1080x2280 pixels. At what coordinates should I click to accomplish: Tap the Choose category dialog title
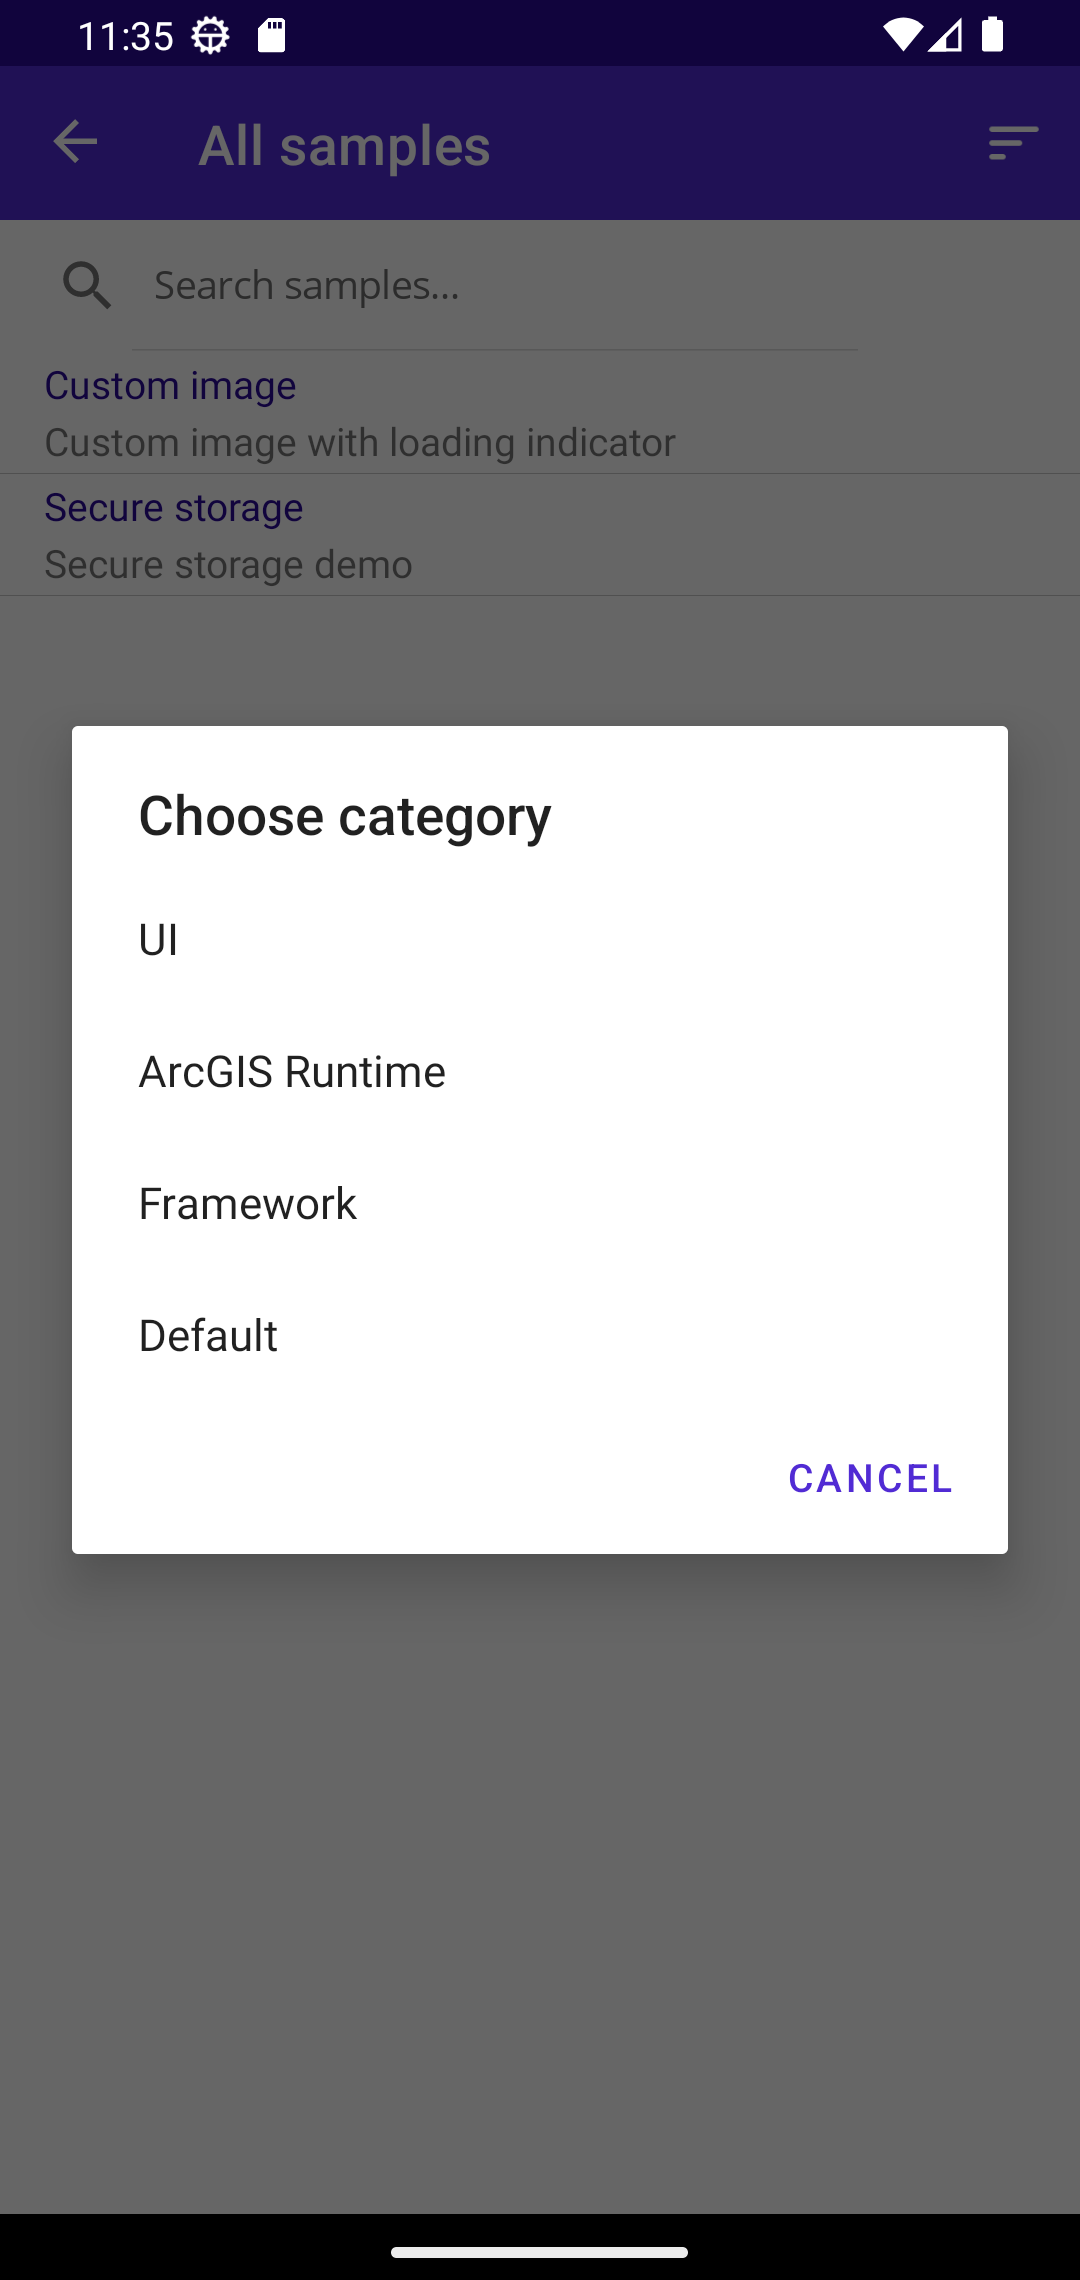click(x=345, y=816)
